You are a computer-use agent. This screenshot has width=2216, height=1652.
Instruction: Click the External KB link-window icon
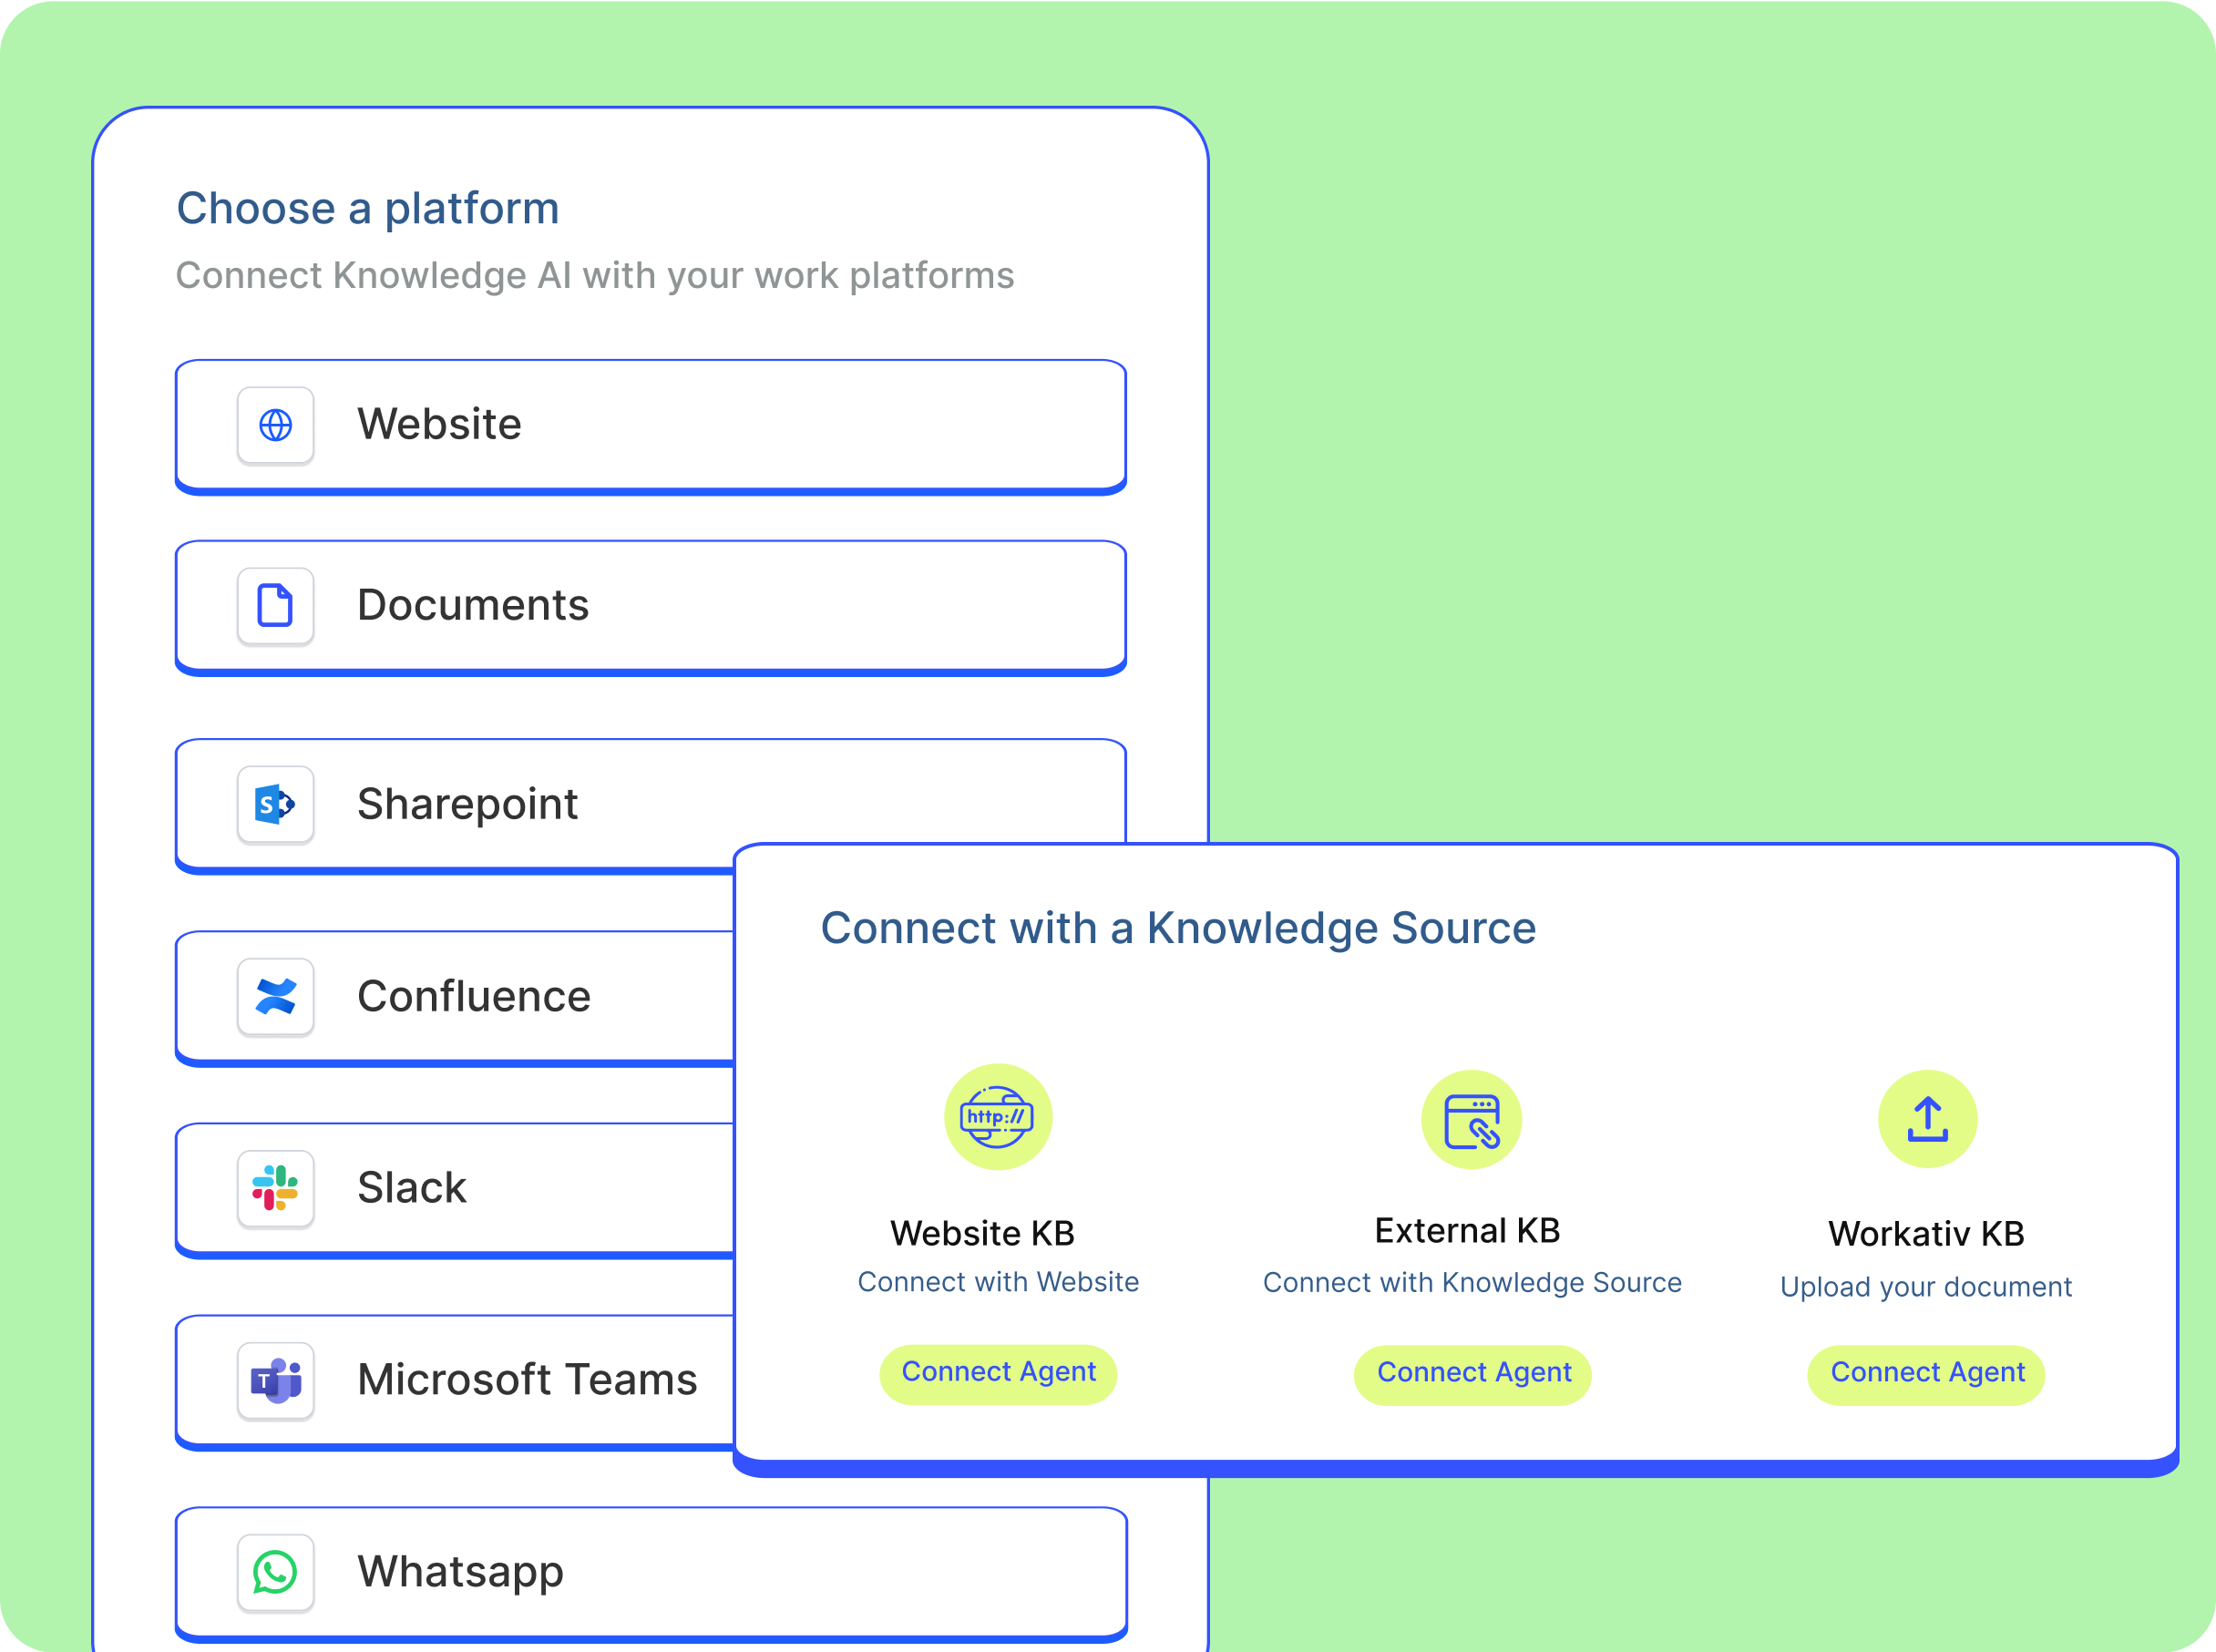click(x=1471, y=1120)
